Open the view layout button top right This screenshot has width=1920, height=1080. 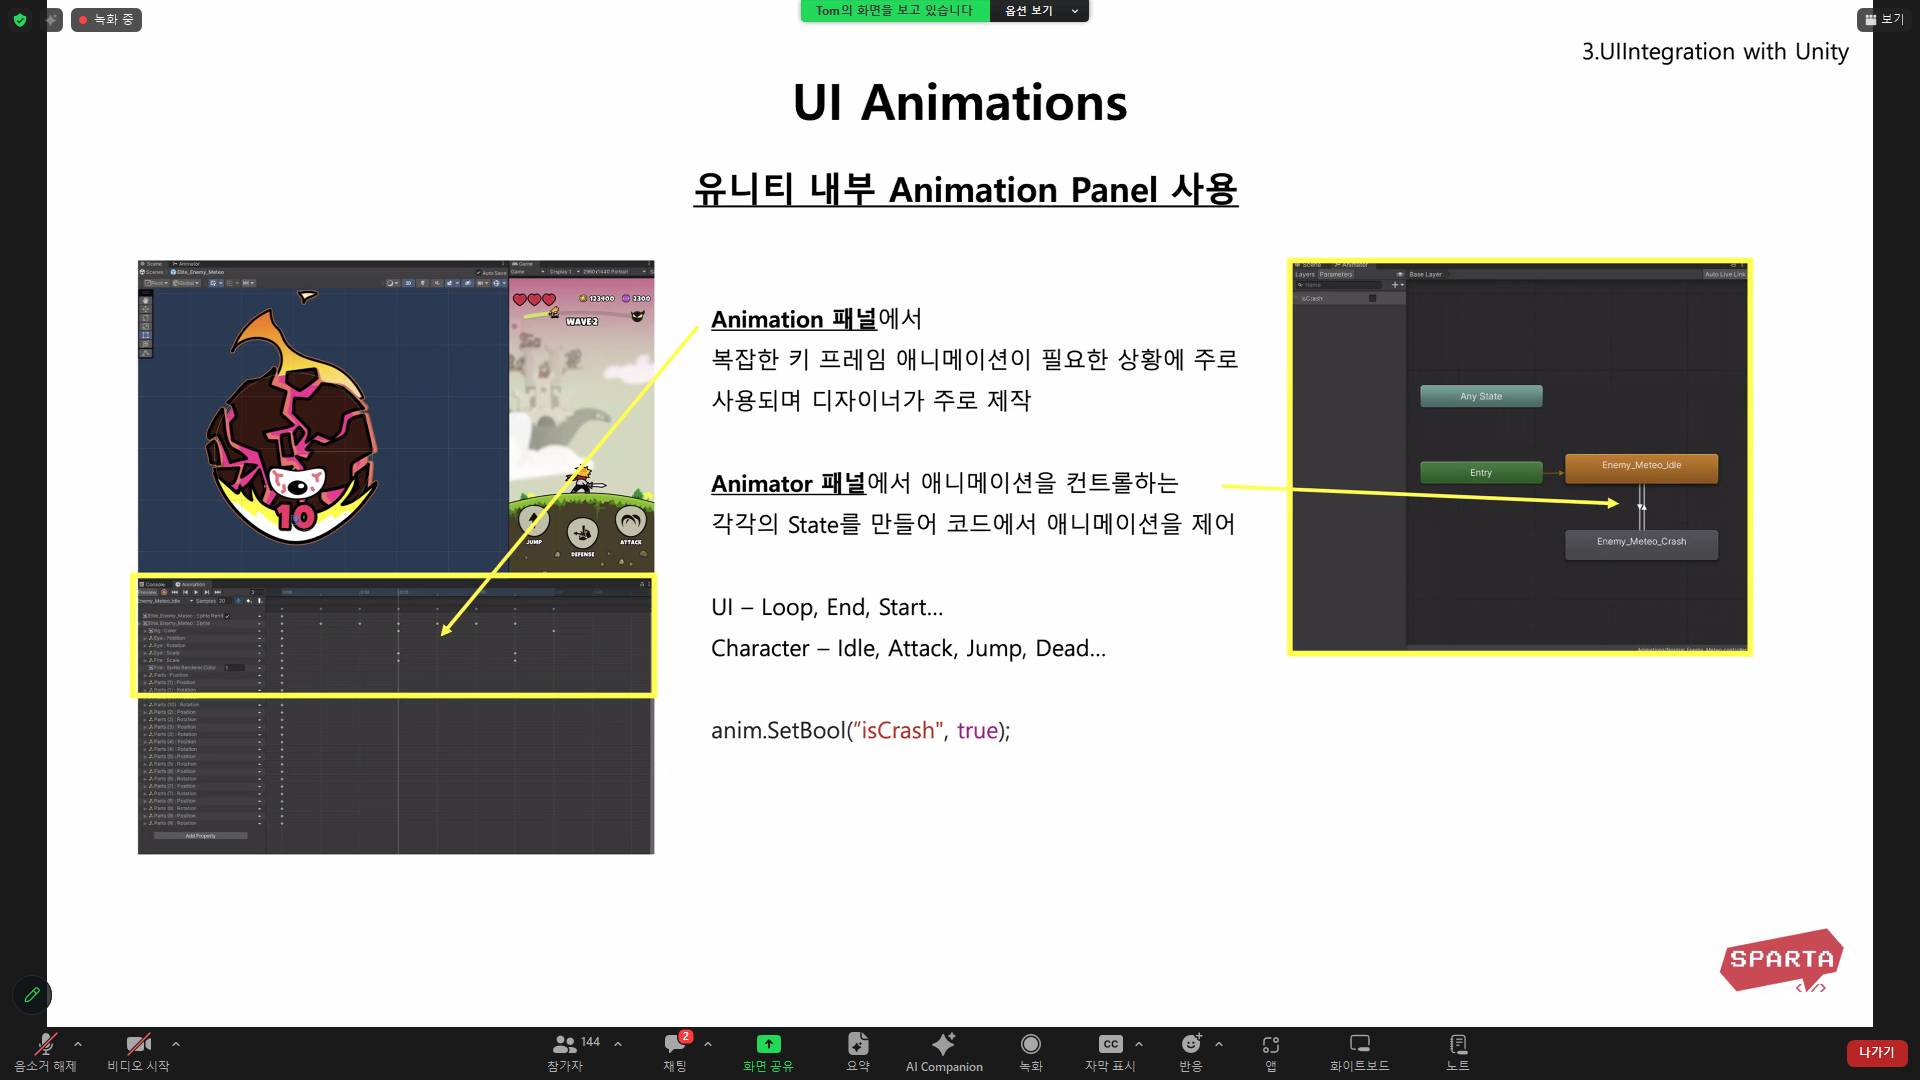tap(1884, 19)
